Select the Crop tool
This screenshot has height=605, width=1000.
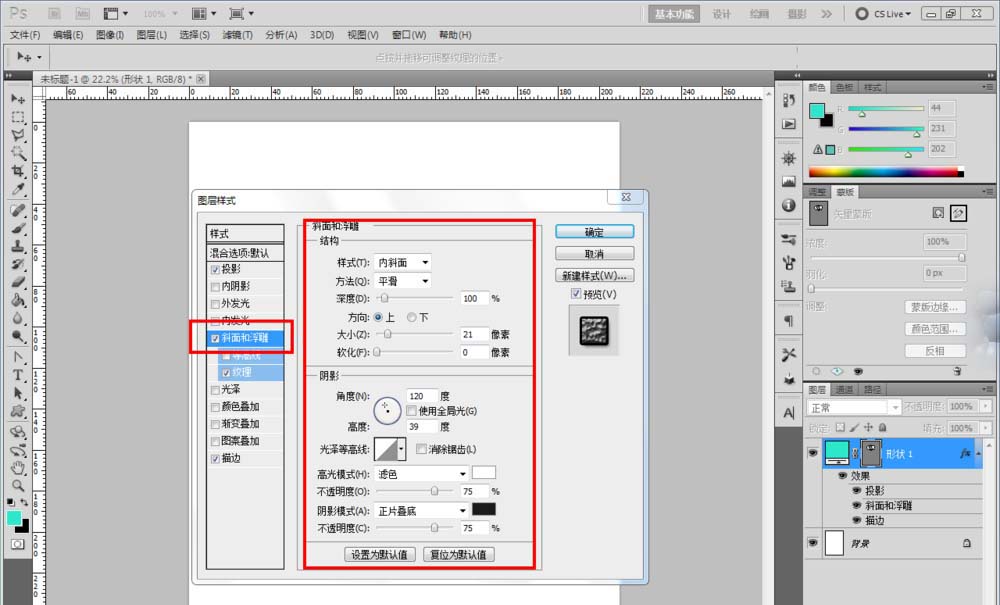[18, 171]
